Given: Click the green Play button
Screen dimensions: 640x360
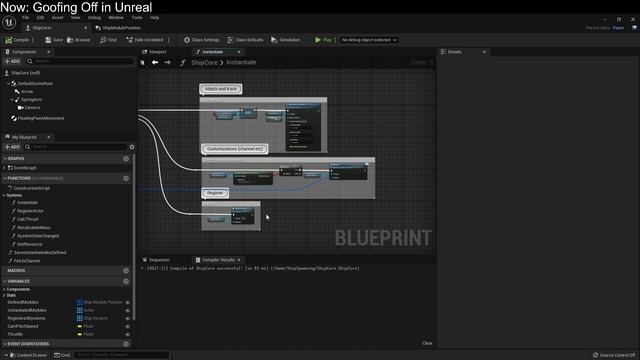Looking at the screenshot, I should pyautogui.click(x=323, y=40).
